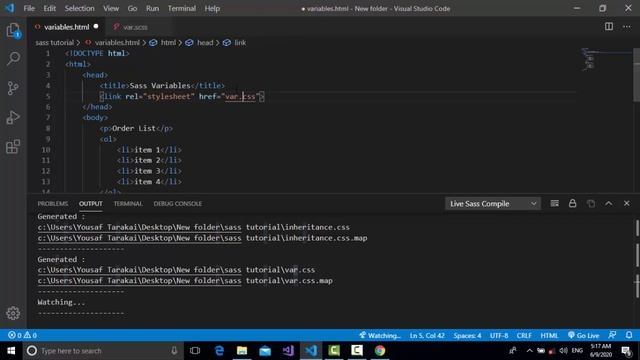Select the variables.html editor tab
Viewport: 640px width, 360px height.
tap(67, 27)
